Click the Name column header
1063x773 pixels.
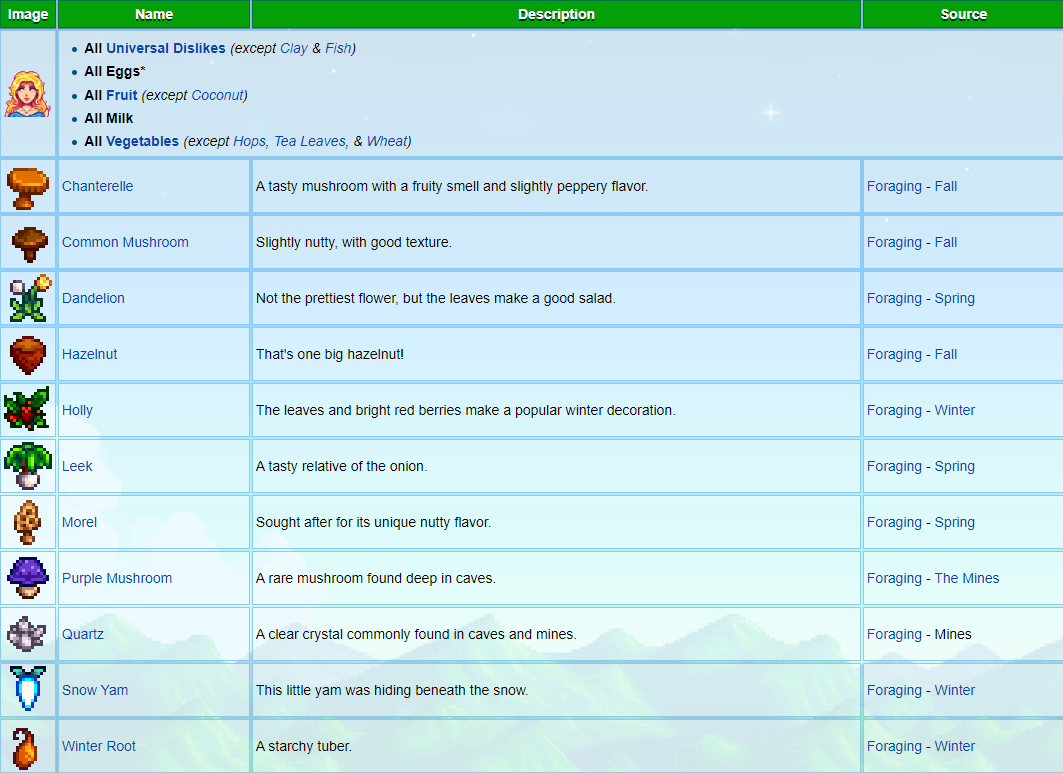pyautogui.click(x=154, y=14)
